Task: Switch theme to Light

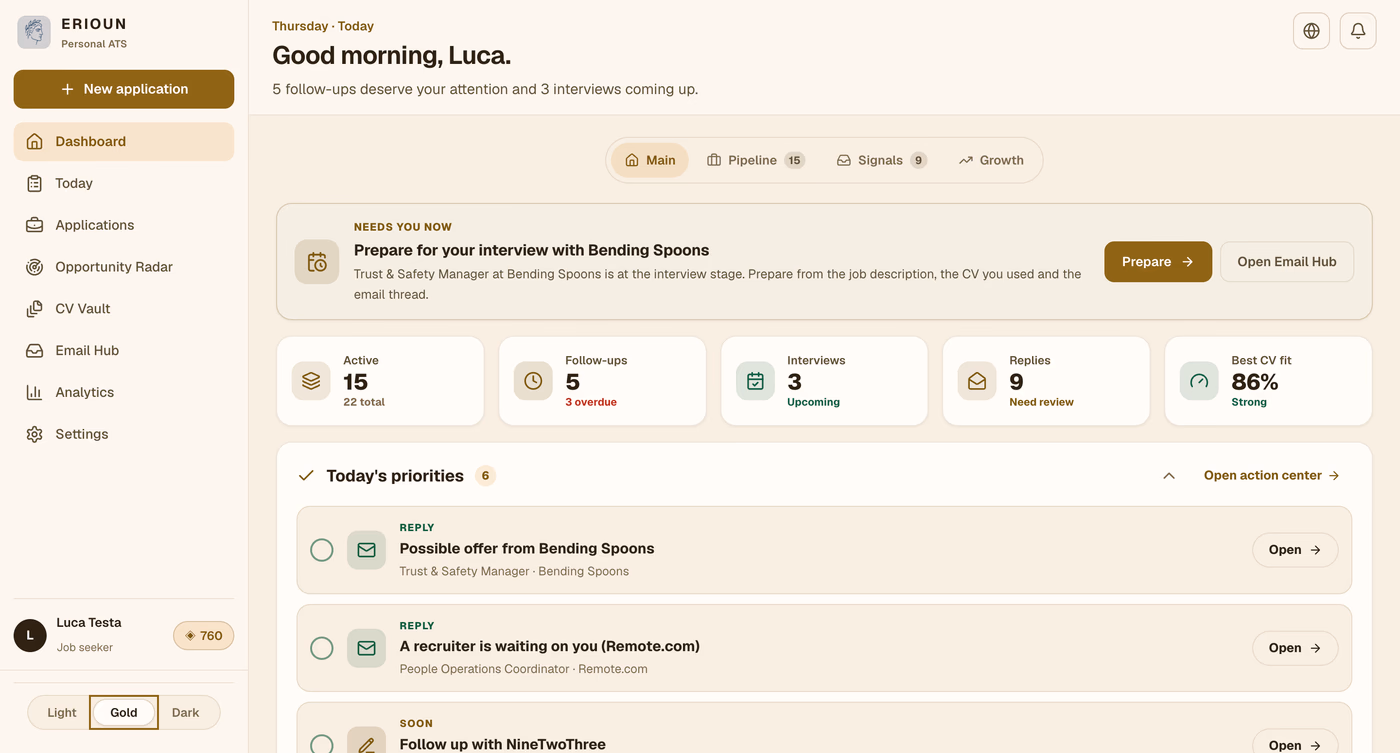Action: pyautogui.click(x=61, y=713)
